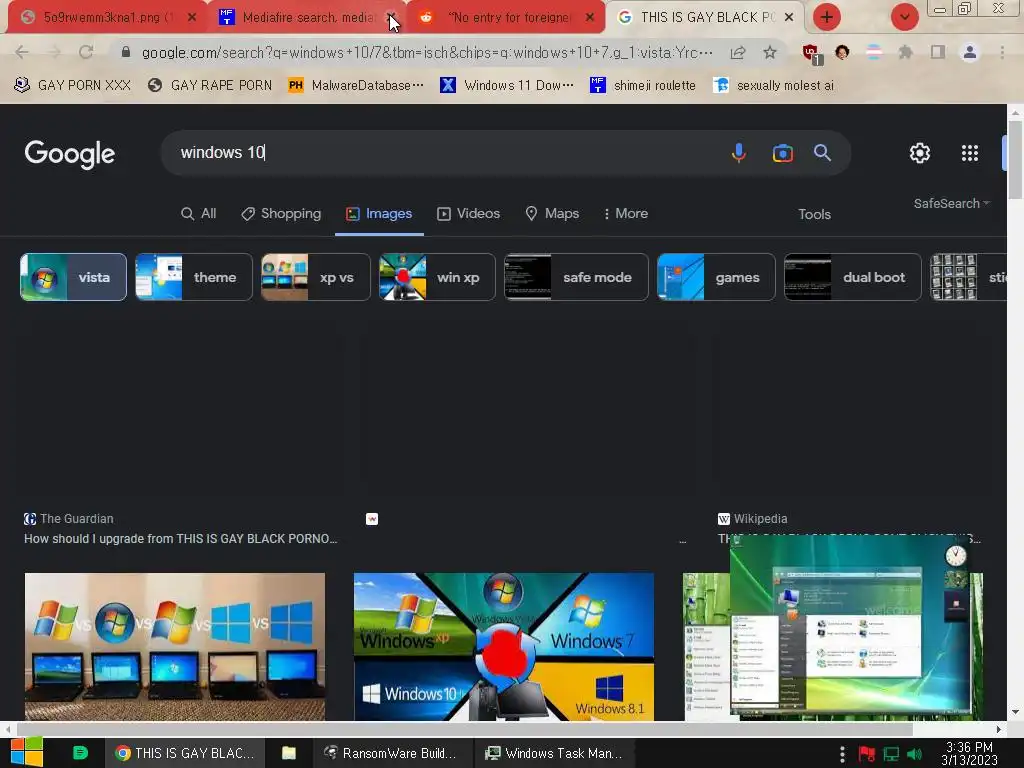Click the Windows Start button
The height and width of the screenshot is (768, 1024).
coord(27,752)
